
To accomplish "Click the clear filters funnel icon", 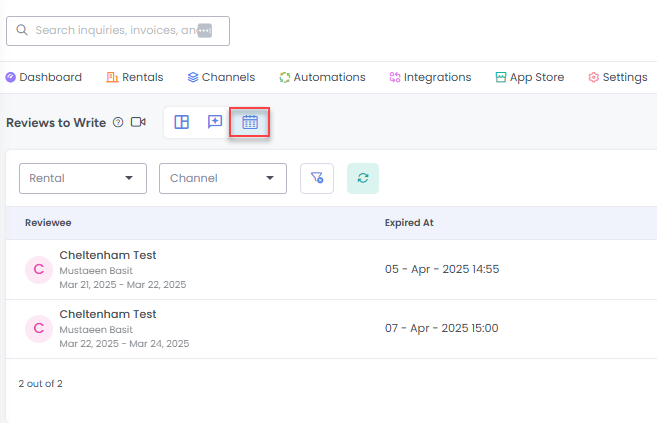I will (x=317, y=178).
